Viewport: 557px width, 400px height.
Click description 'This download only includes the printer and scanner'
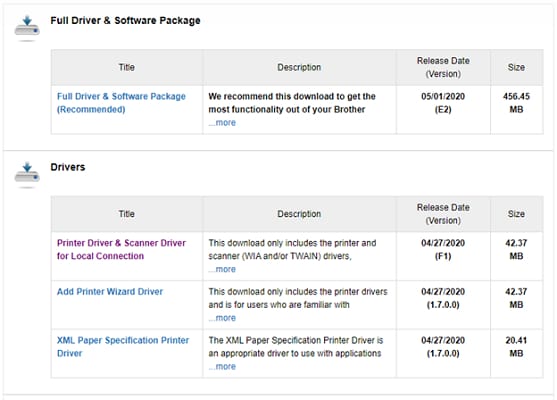point(292,249)
